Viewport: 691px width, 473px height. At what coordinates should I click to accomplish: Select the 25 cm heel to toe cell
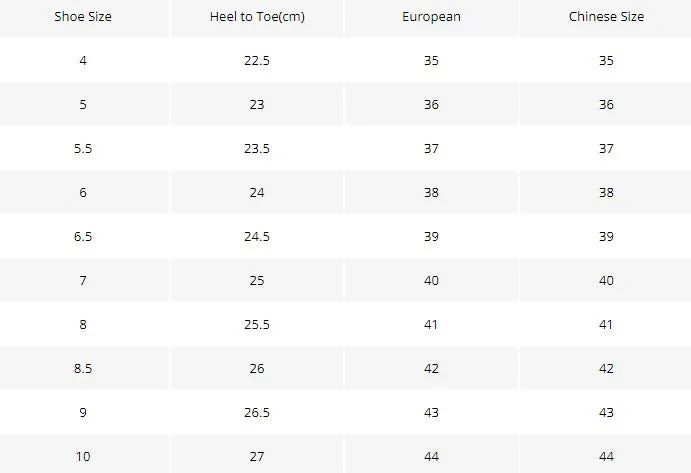[257, 281]
